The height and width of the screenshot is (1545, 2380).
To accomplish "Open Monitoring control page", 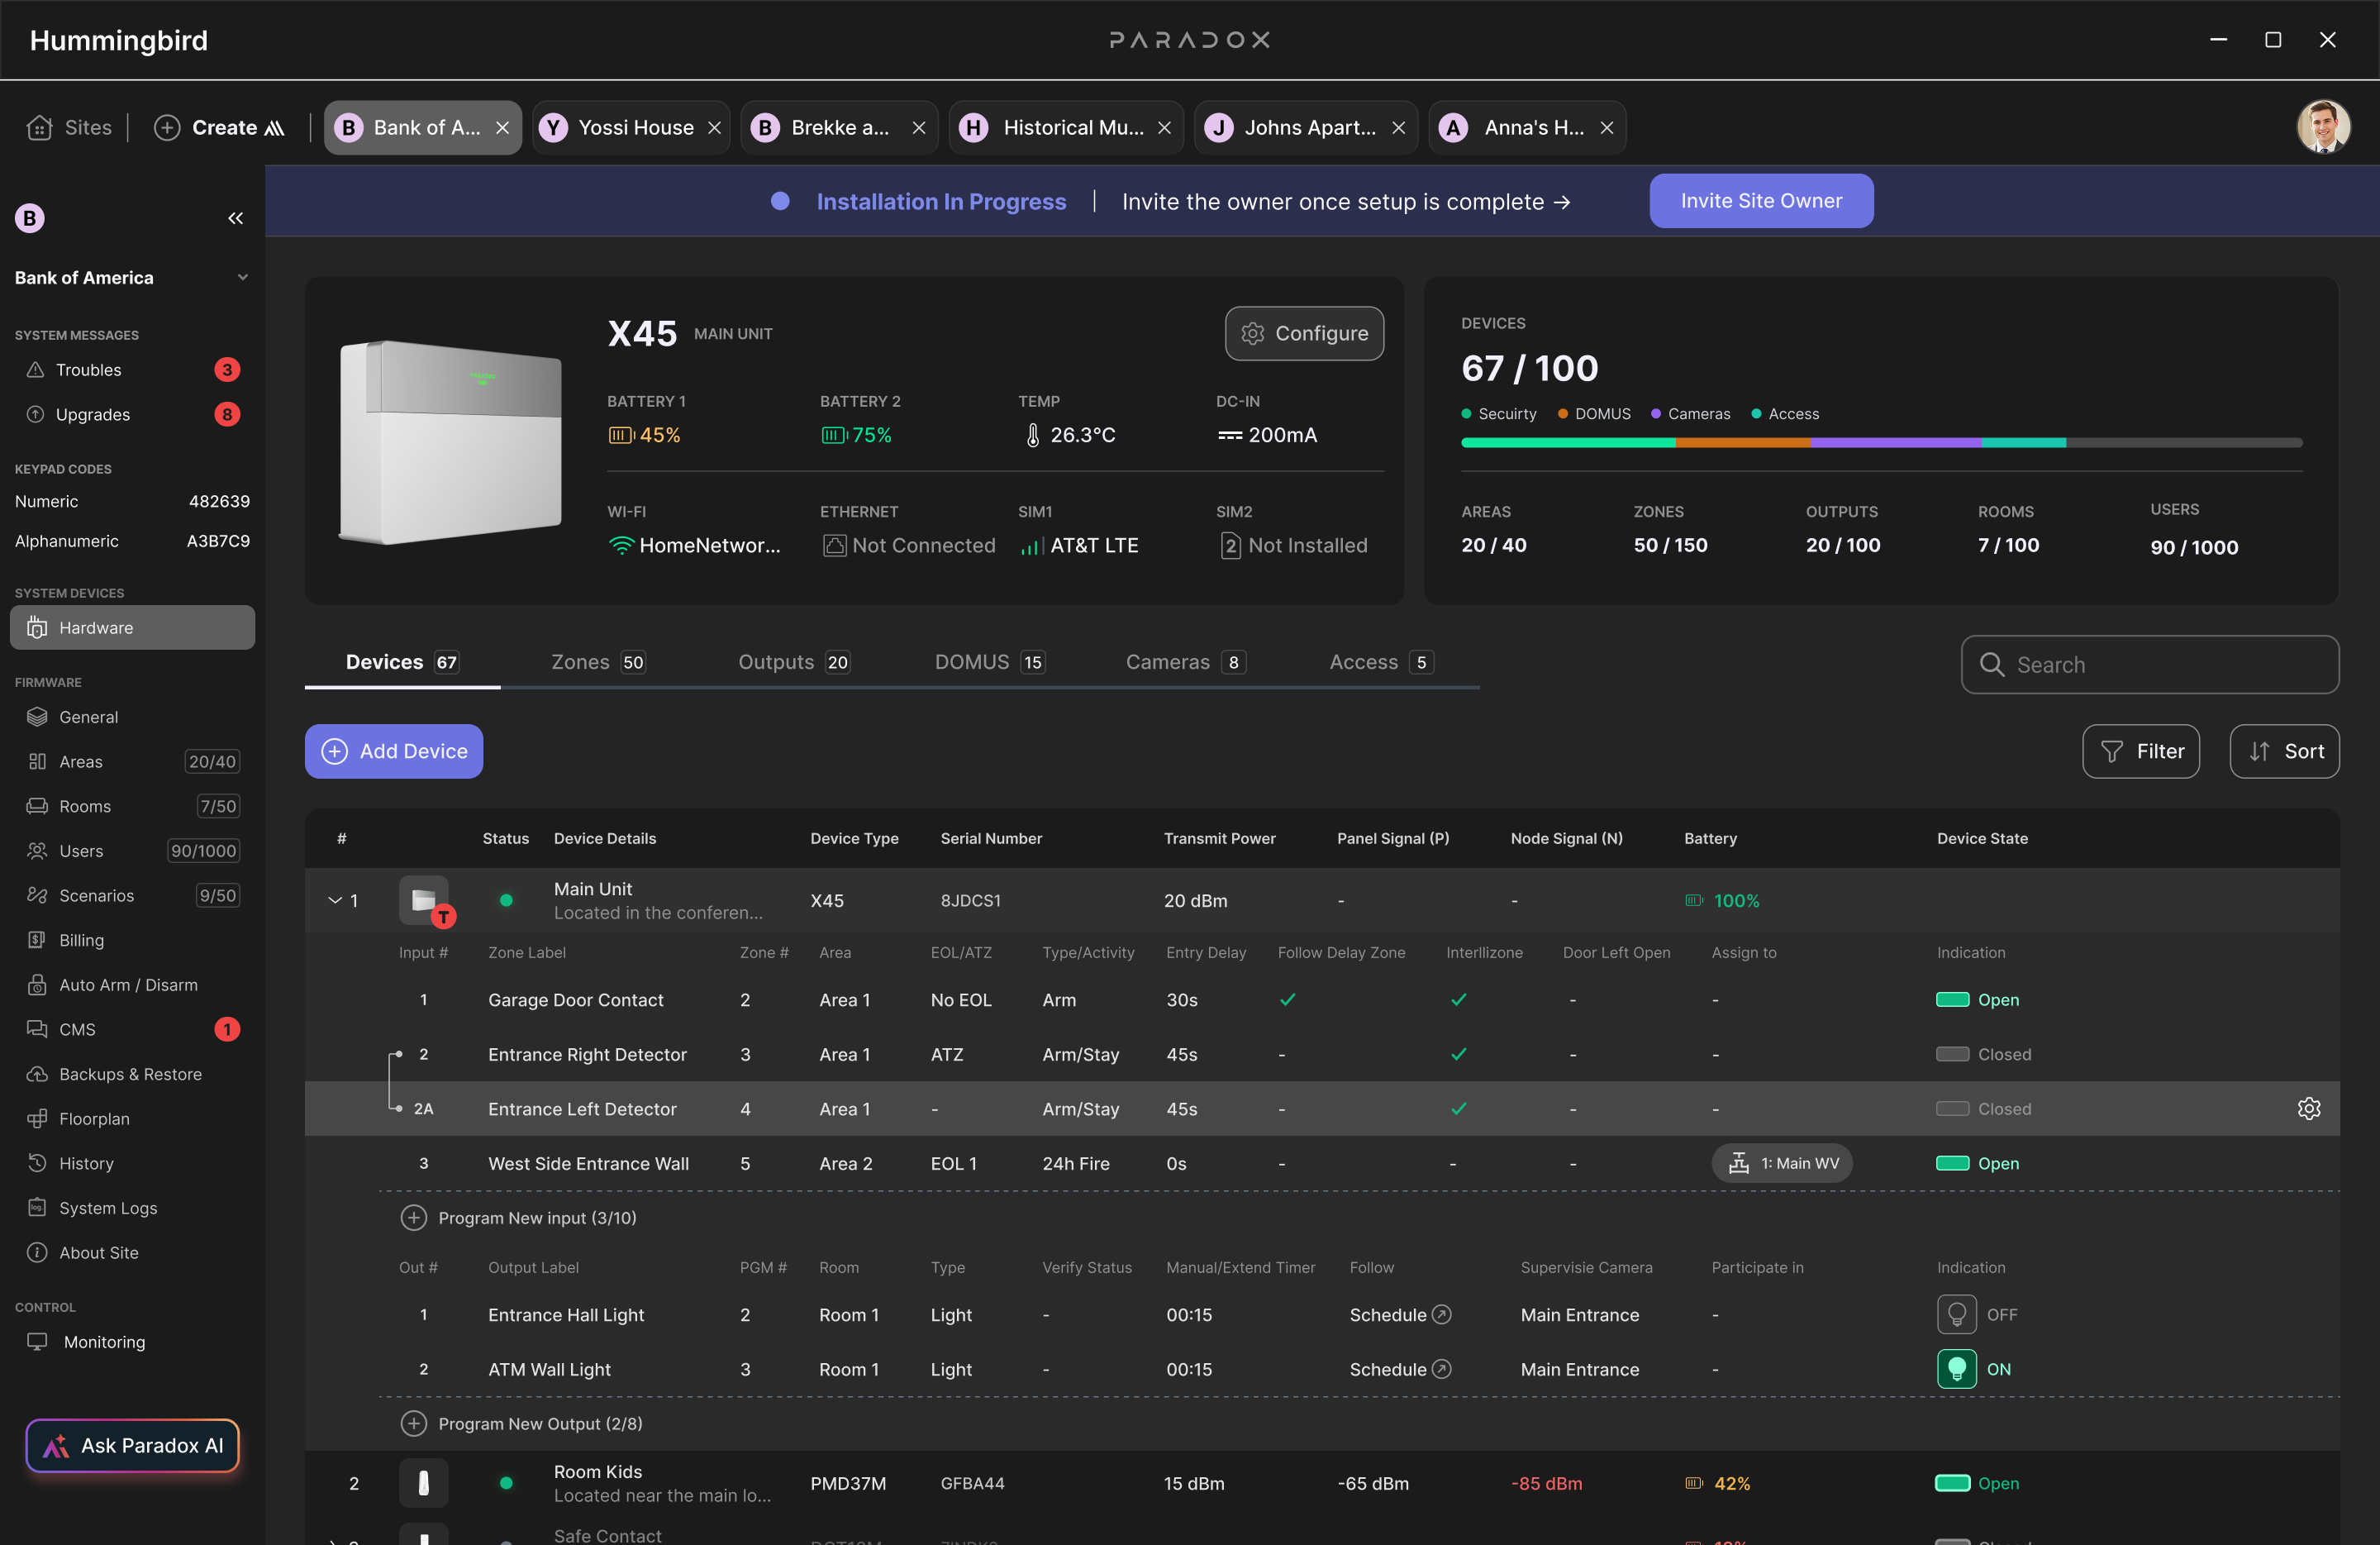I will click(x=132, y=1342).
